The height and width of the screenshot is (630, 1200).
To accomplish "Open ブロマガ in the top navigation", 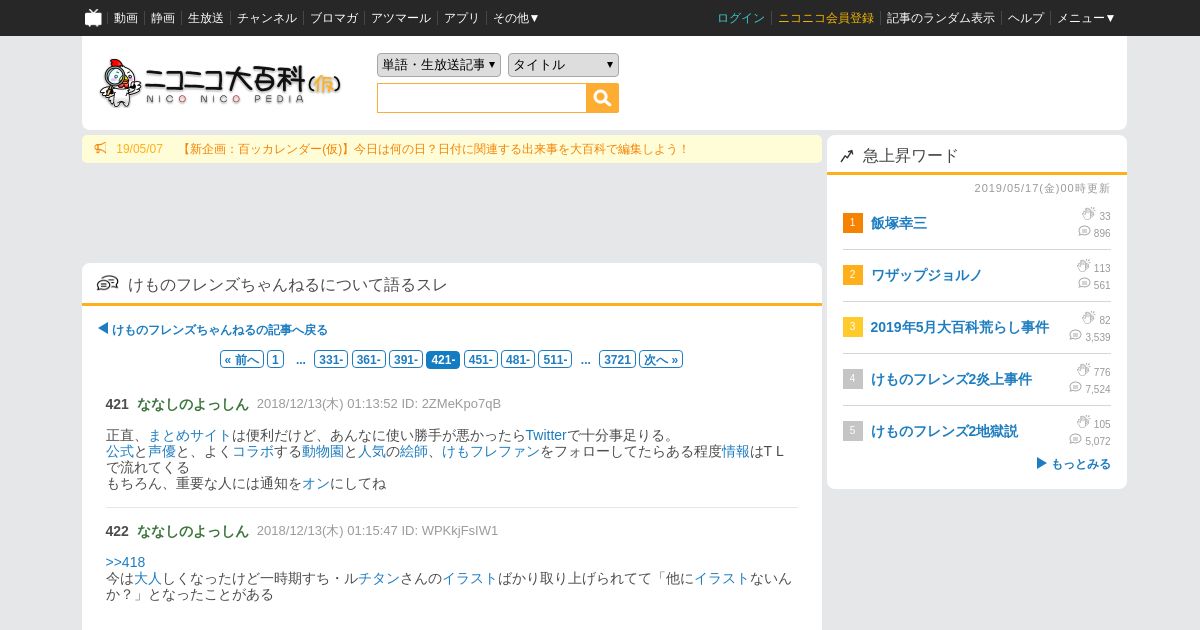I will tap(334, 18).
